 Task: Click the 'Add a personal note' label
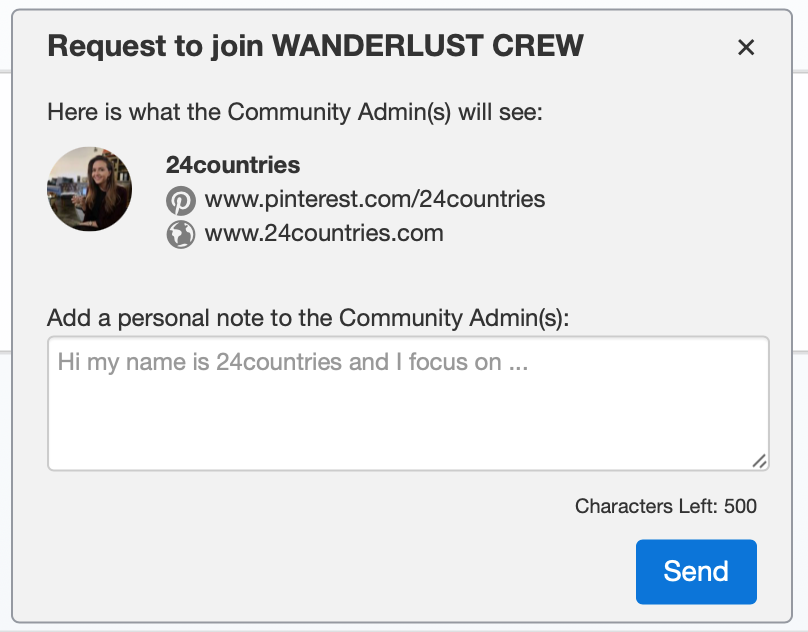pyautogui.click(x=307, y=318)
